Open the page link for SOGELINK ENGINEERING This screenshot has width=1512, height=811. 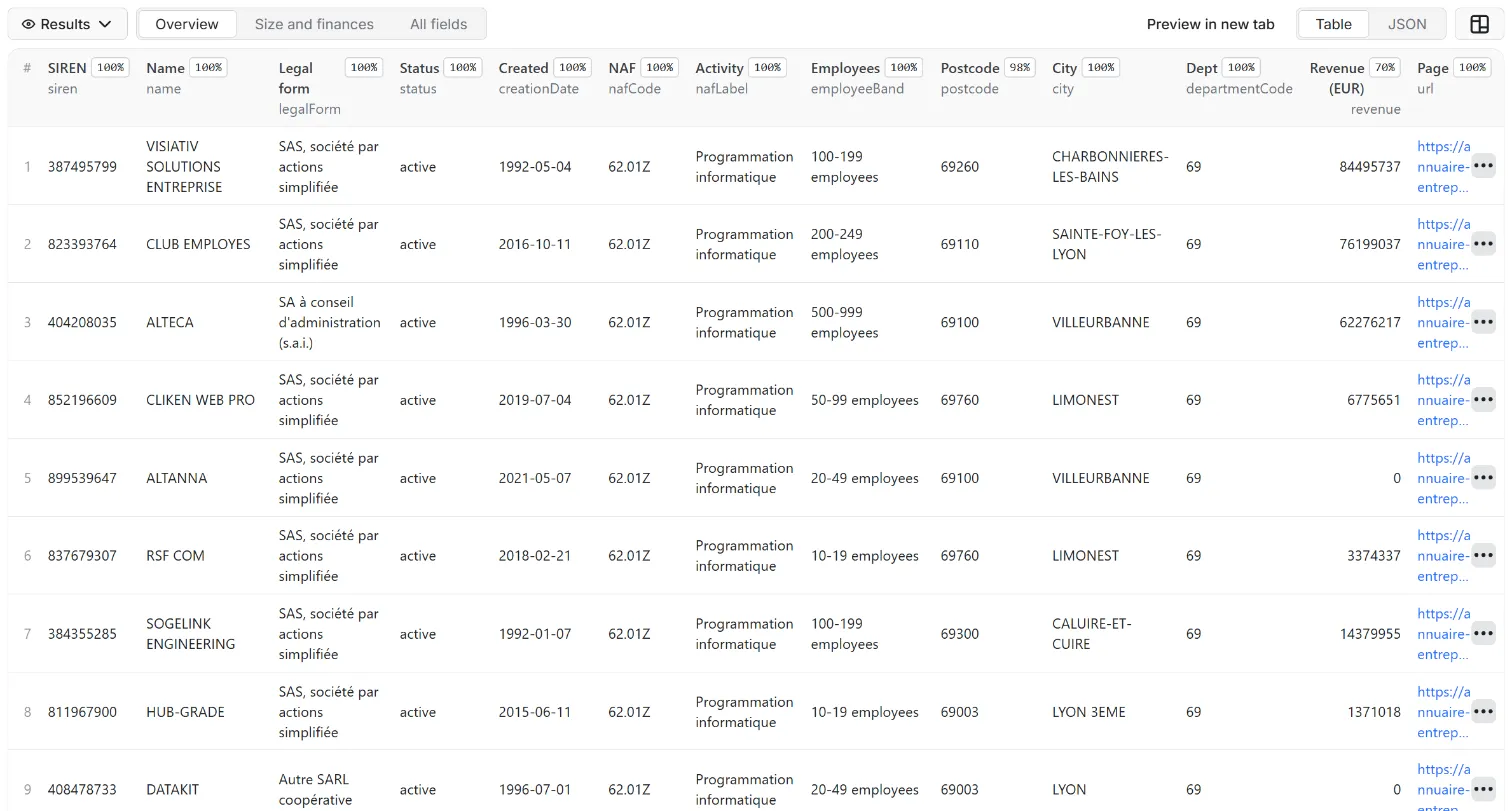(x=1443, y=634)
